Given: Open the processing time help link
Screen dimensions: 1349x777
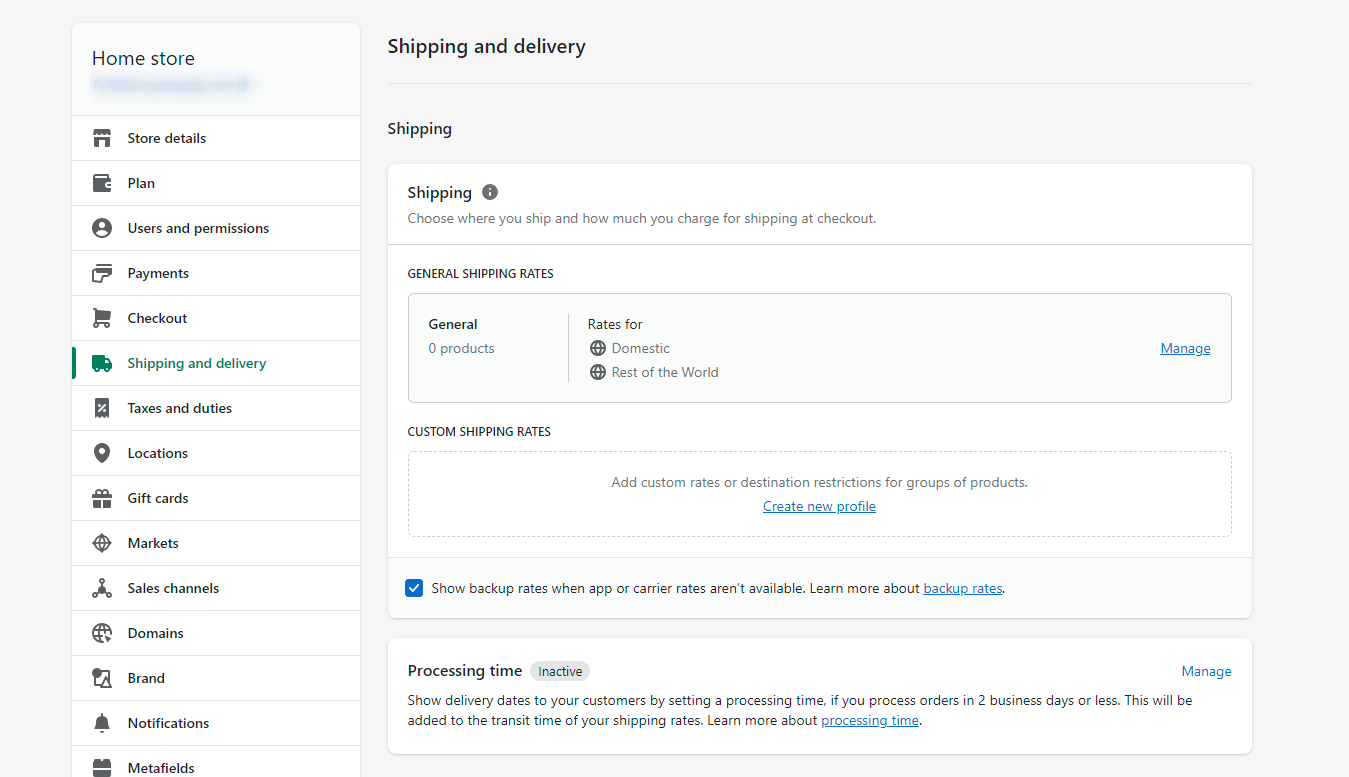Looking at the screenshot, I should pos(869,720).
